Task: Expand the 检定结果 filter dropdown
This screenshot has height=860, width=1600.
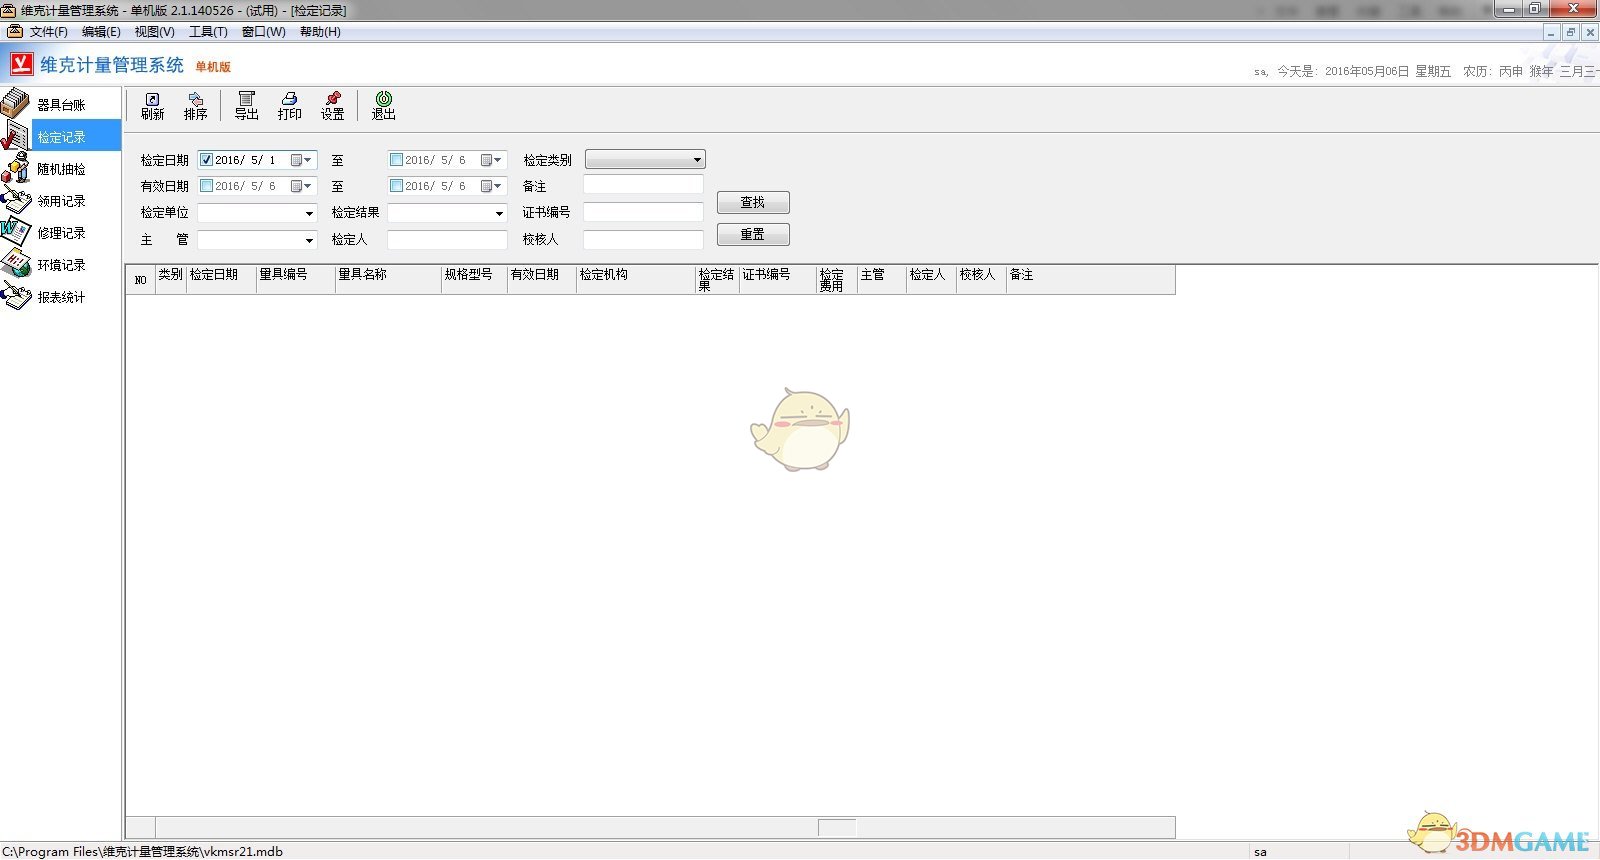Action: [499, 213]
